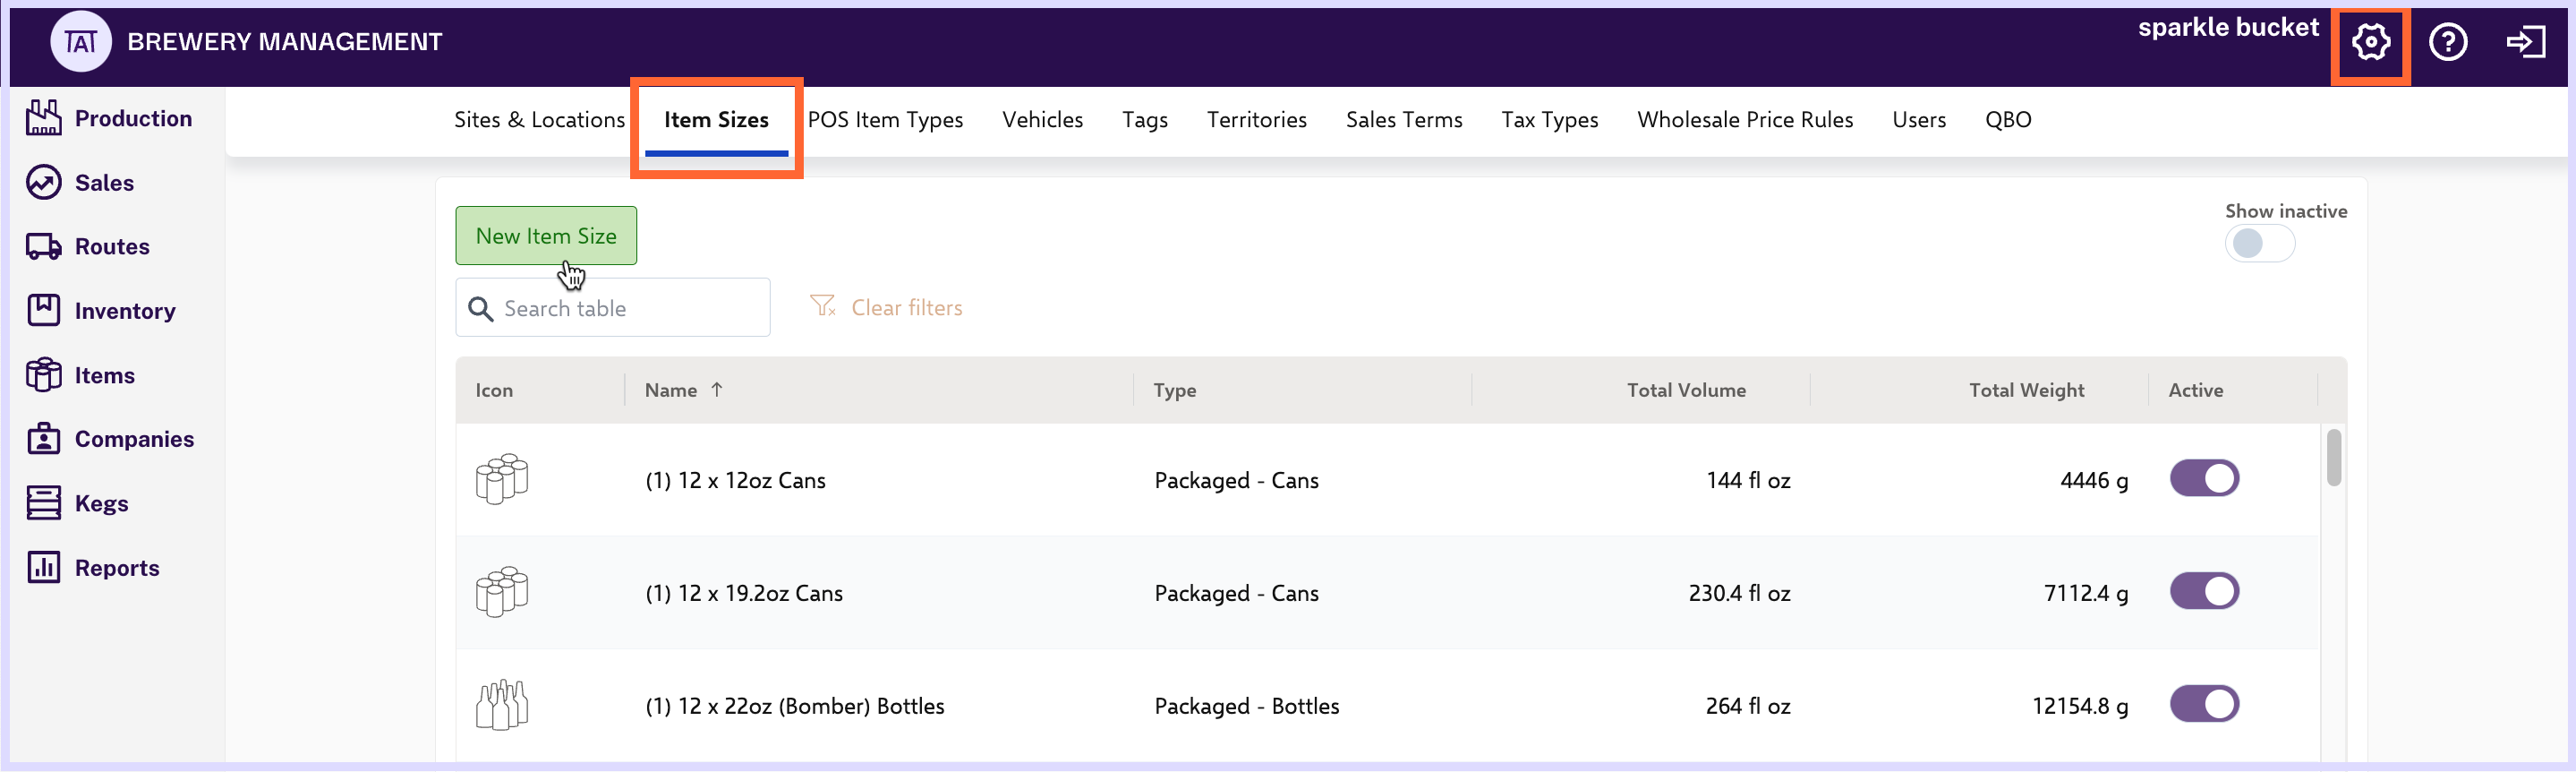Select "(1) 12 x 22oz (Bomber) Bottles" name

(794, 707)
